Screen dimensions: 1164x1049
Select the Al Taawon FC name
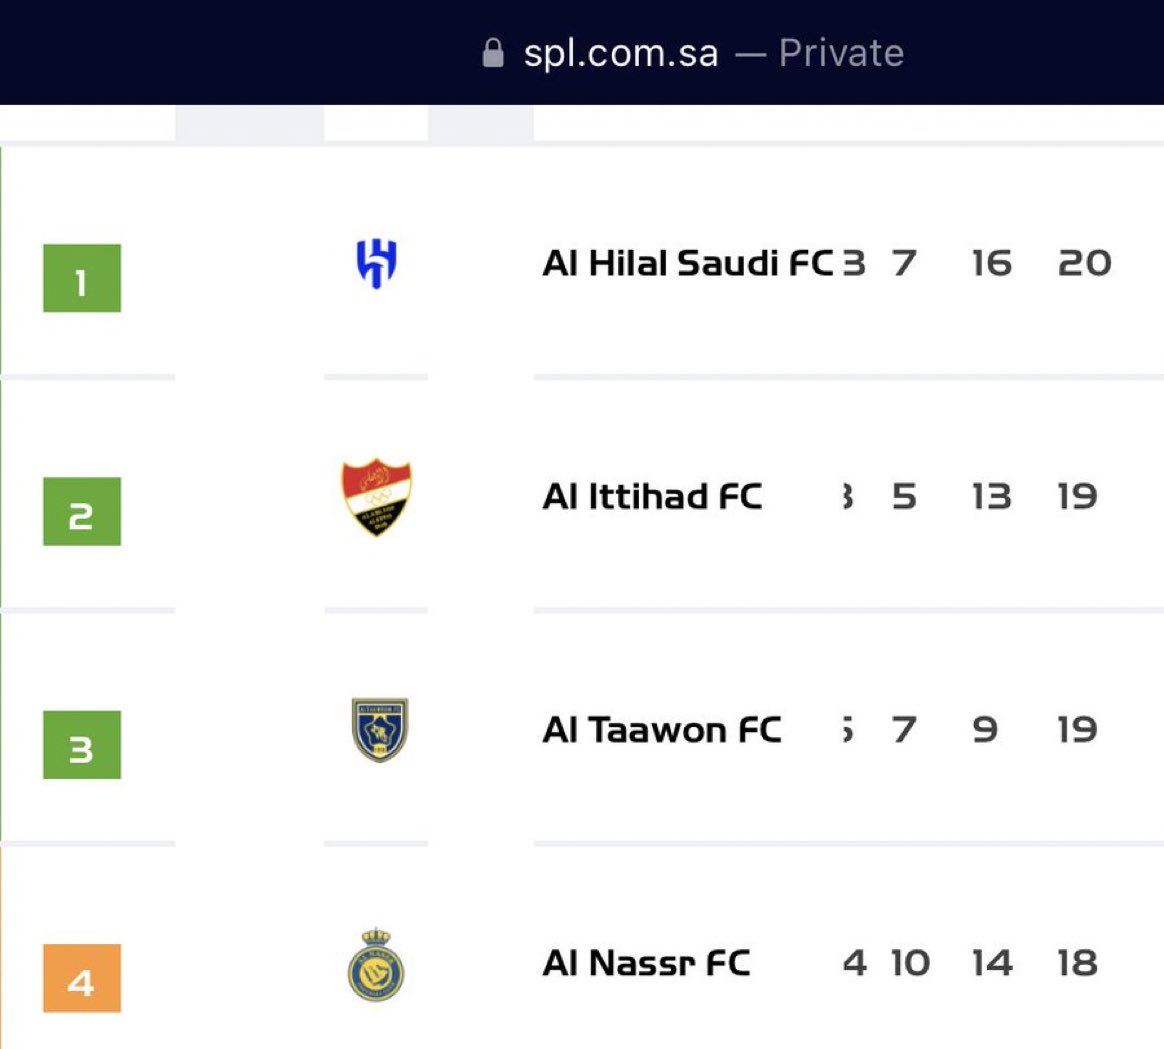click(661, 730)
